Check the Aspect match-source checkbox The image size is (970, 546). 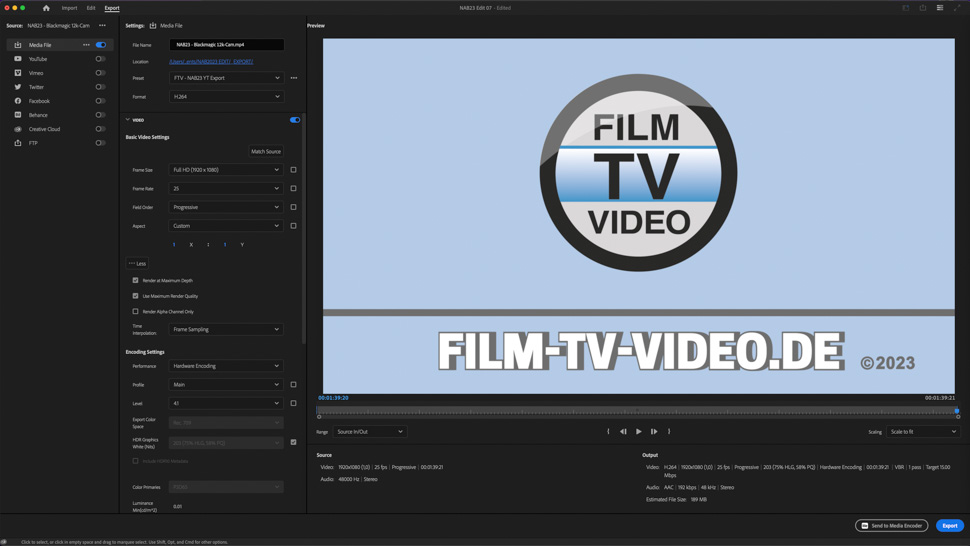pyautogui.click(x=293, y=226)
